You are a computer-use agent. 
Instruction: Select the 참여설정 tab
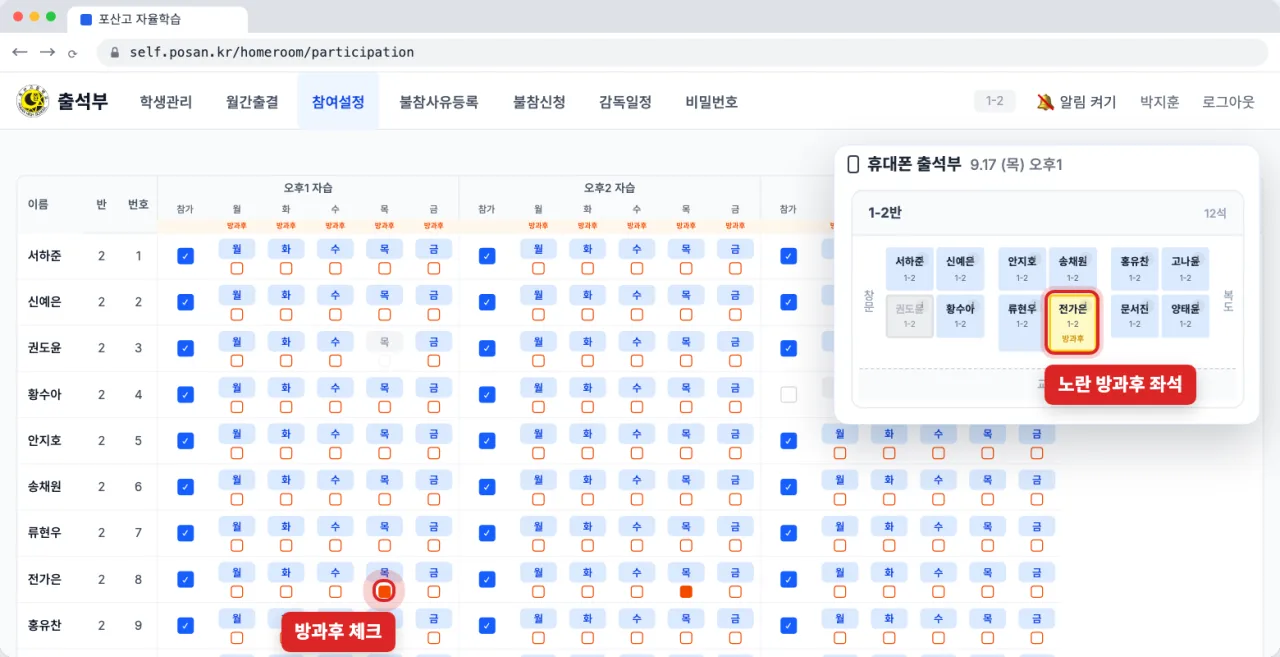338,102
